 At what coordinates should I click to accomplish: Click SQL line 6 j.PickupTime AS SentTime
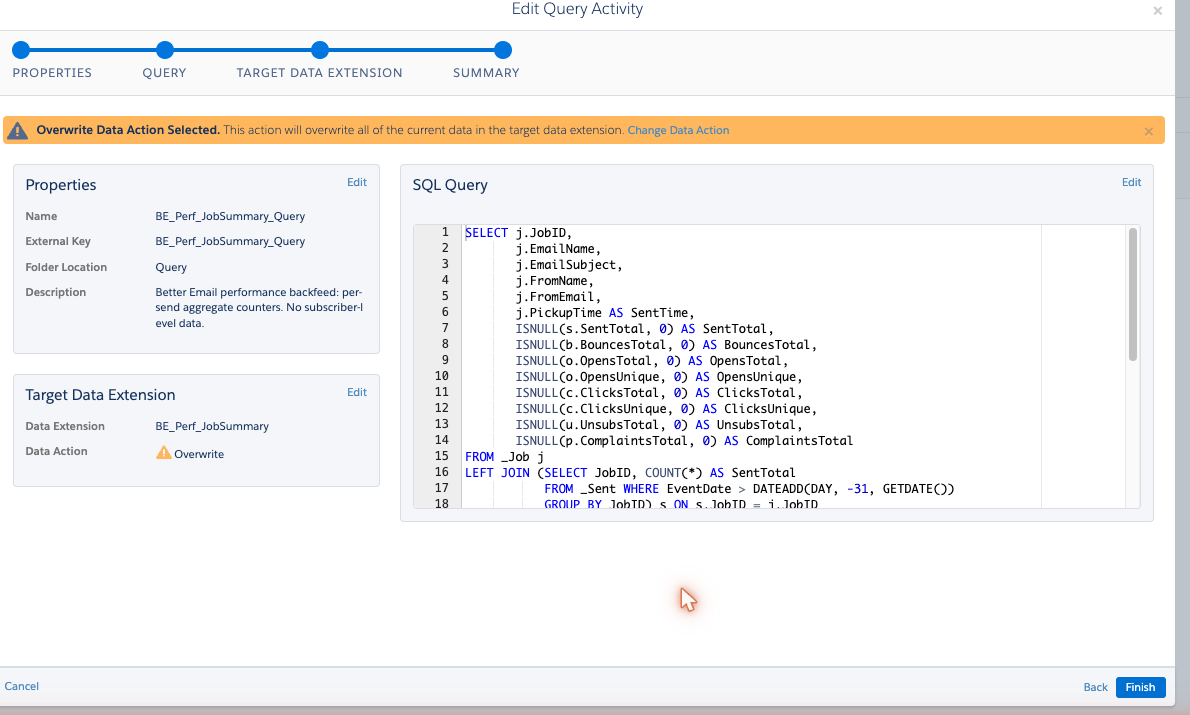click(605, 313)
